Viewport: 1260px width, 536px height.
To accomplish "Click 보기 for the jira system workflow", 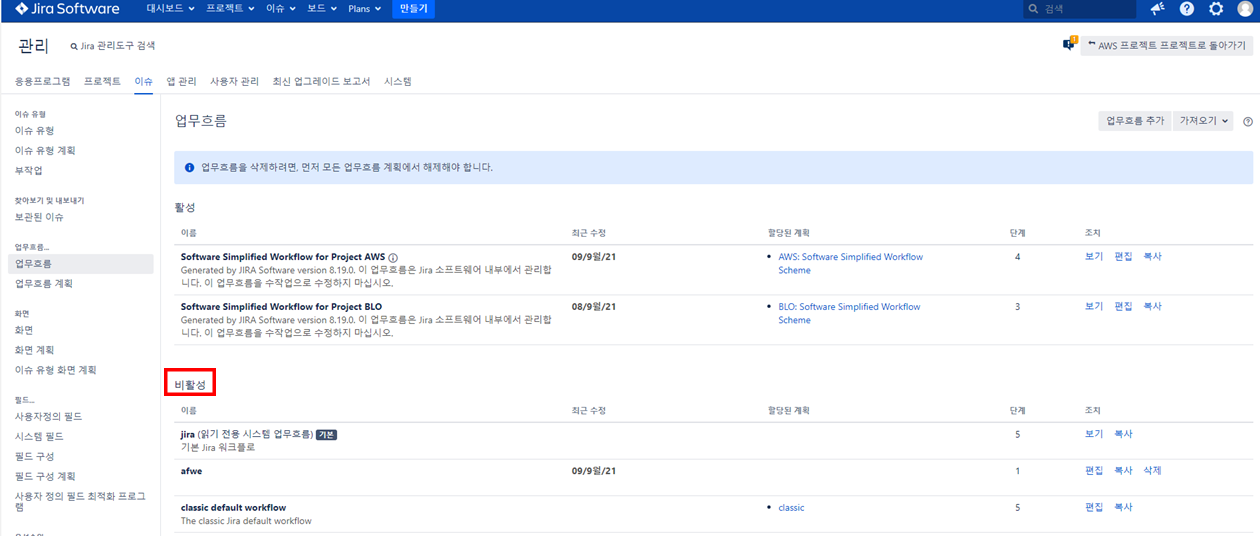I will pyautogui.click(x=1094, y=435).
